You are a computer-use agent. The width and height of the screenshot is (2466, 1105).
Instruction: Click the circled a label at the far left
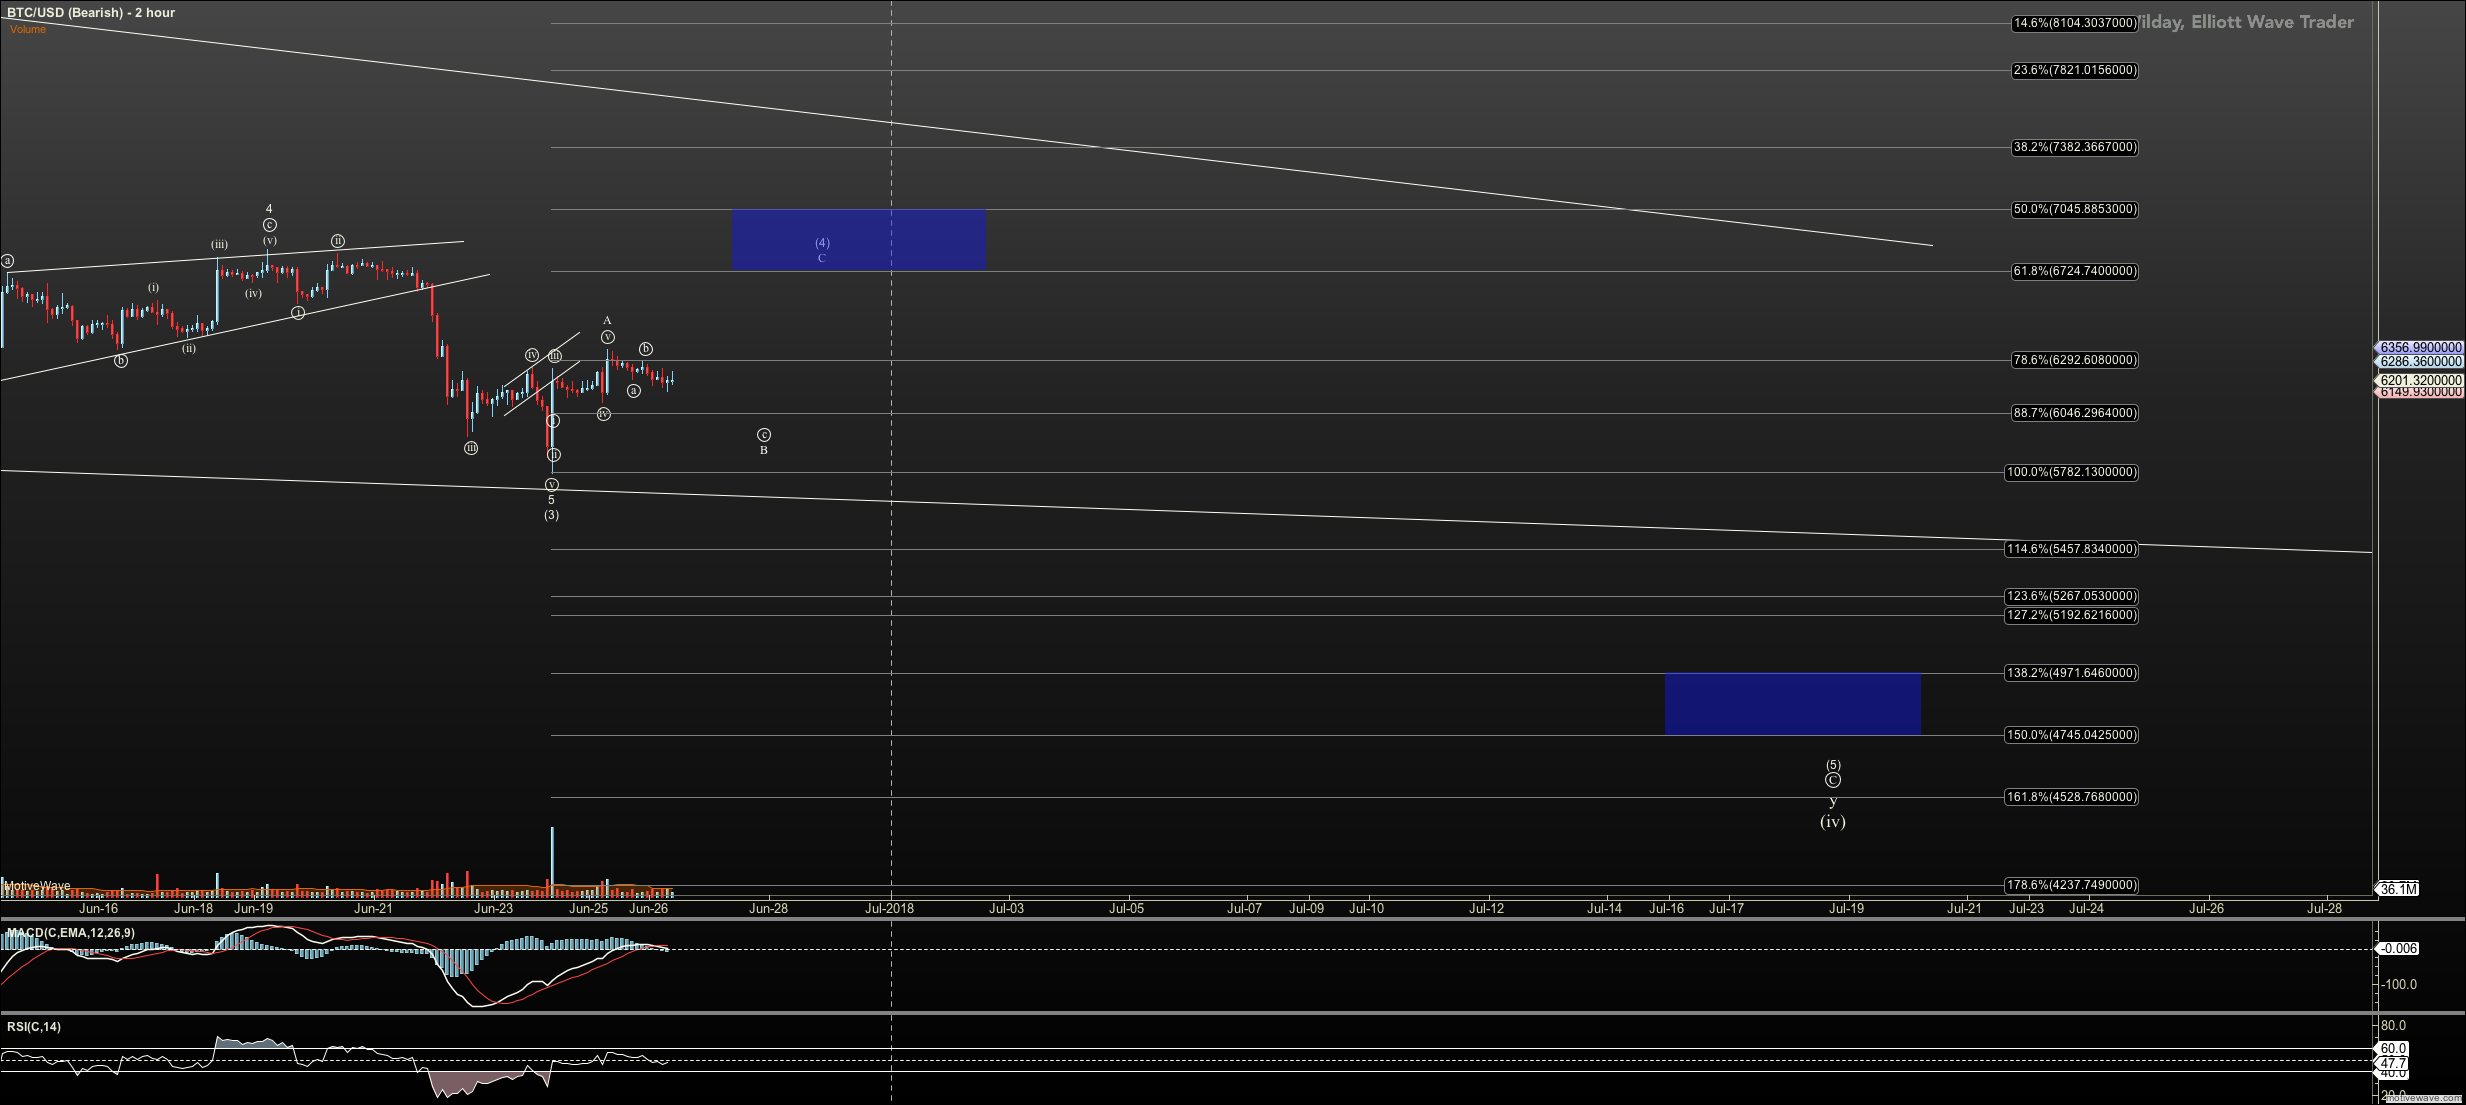click(x=7, y=261)
